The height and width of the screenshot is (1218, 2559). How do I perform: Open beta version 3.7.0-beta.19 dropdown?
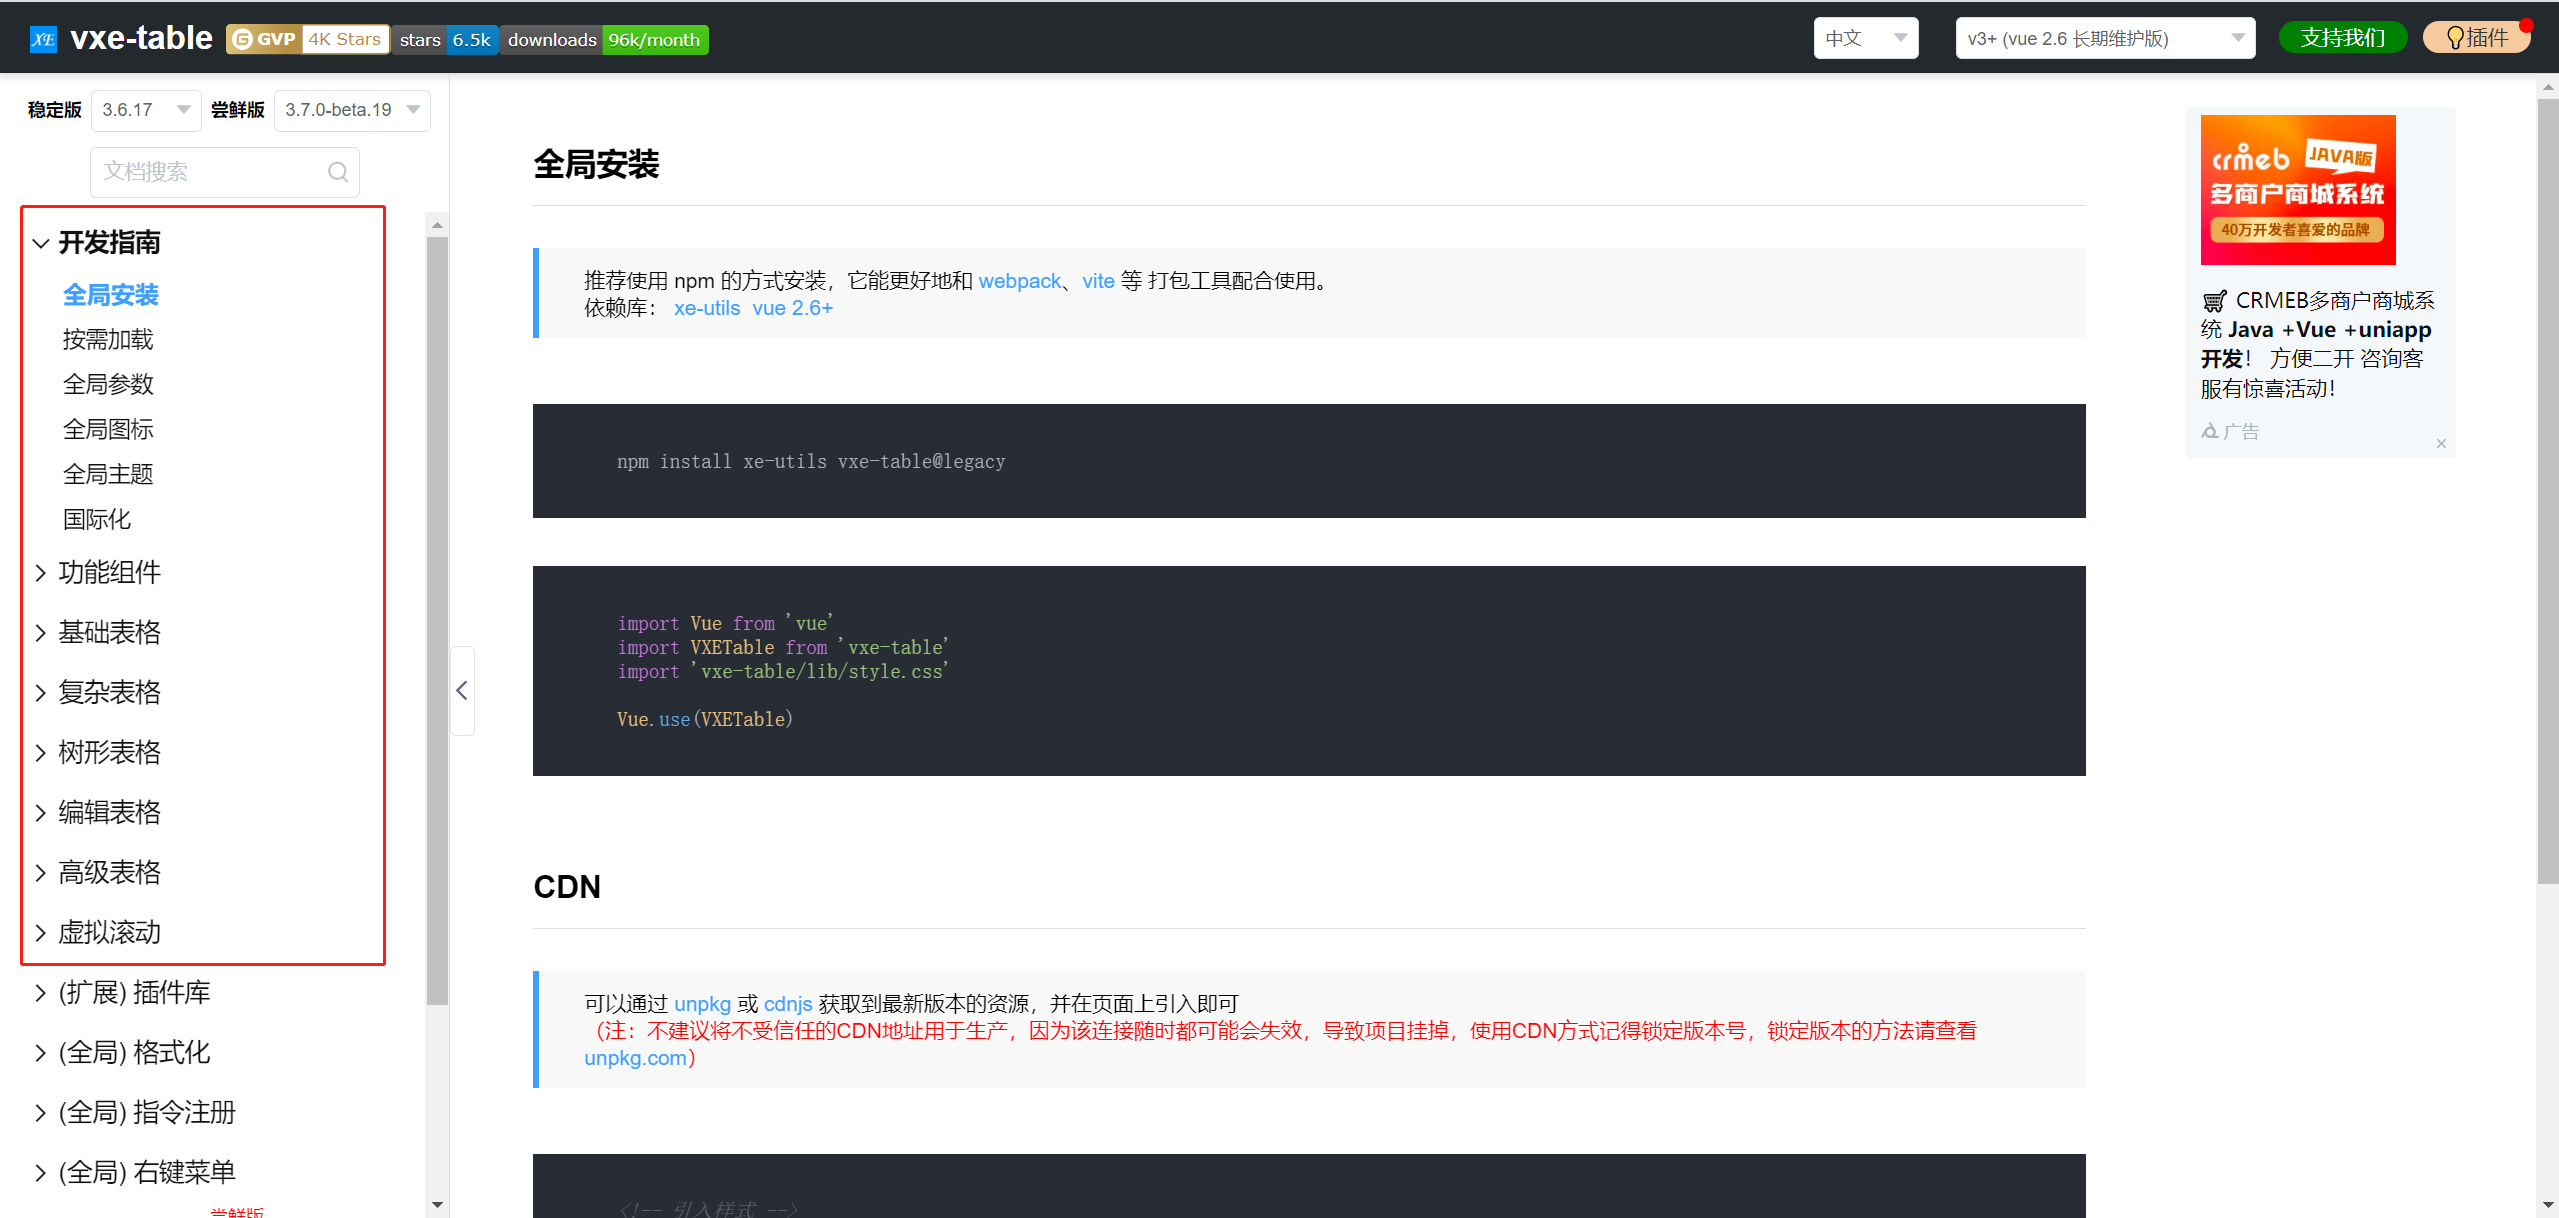pos(351,110)
